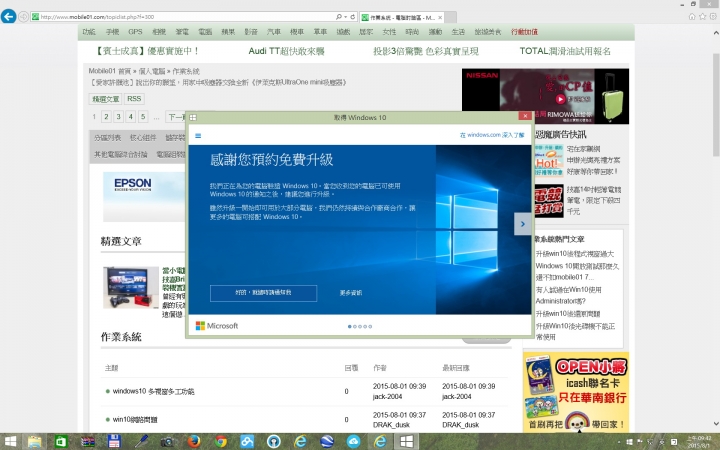Click the window icon in dialog title bar
This screenshot has height=450, width=720.
point(193,118)
